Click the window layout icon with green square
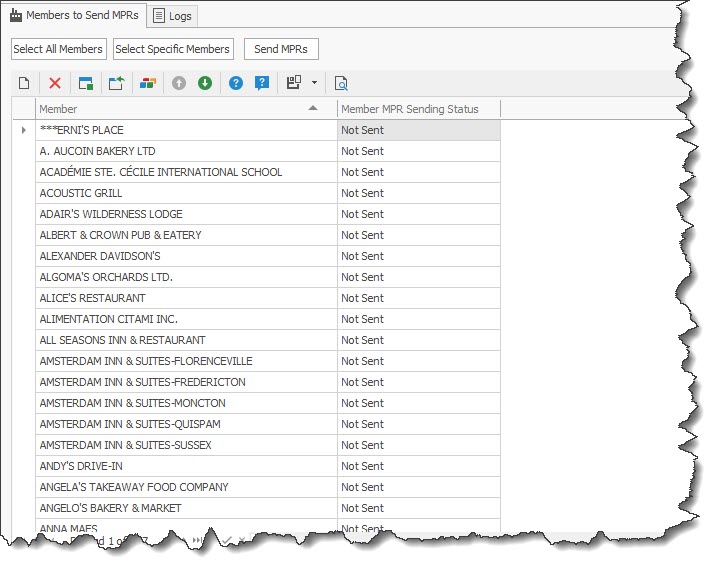722x572 pixels. pos(86,83)
